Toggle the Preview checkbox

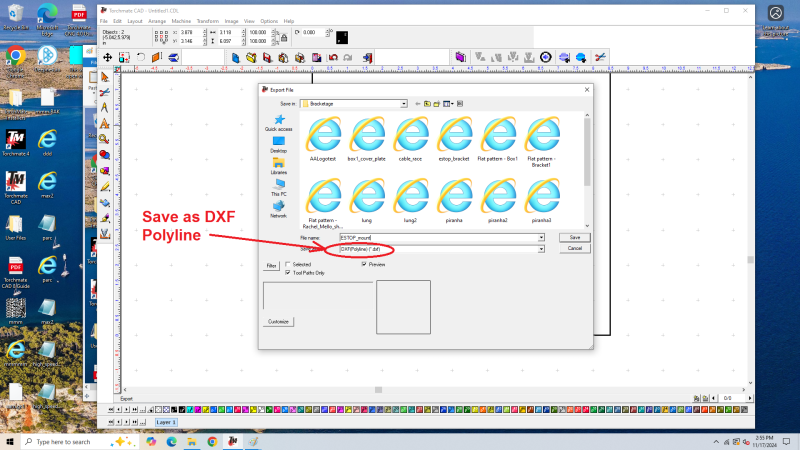click(x=364, y=264)
